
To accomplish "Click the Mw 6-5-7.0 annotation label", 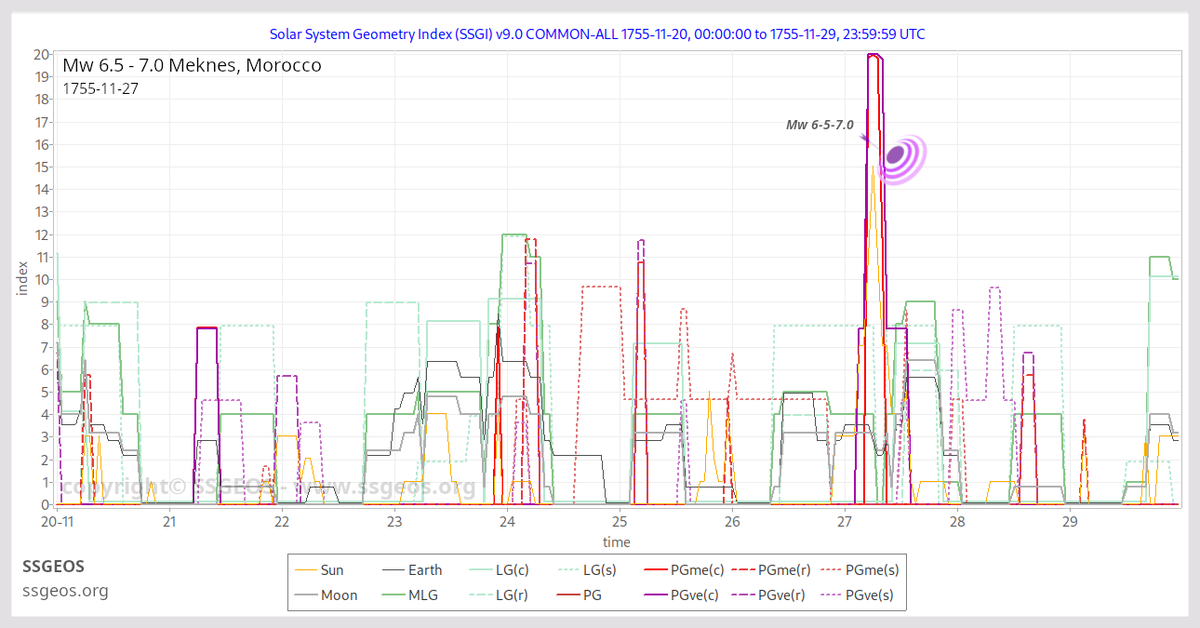I will pos(820,125).
